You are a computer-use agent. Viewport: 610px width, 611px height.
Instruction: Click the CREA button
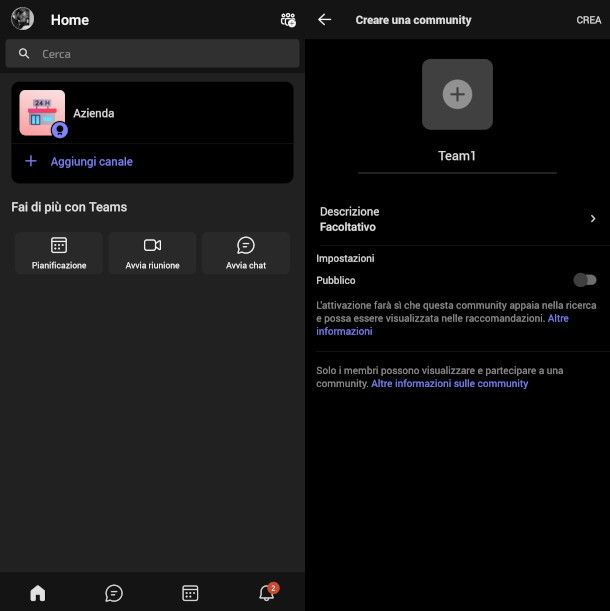click(x=589, y=20)
